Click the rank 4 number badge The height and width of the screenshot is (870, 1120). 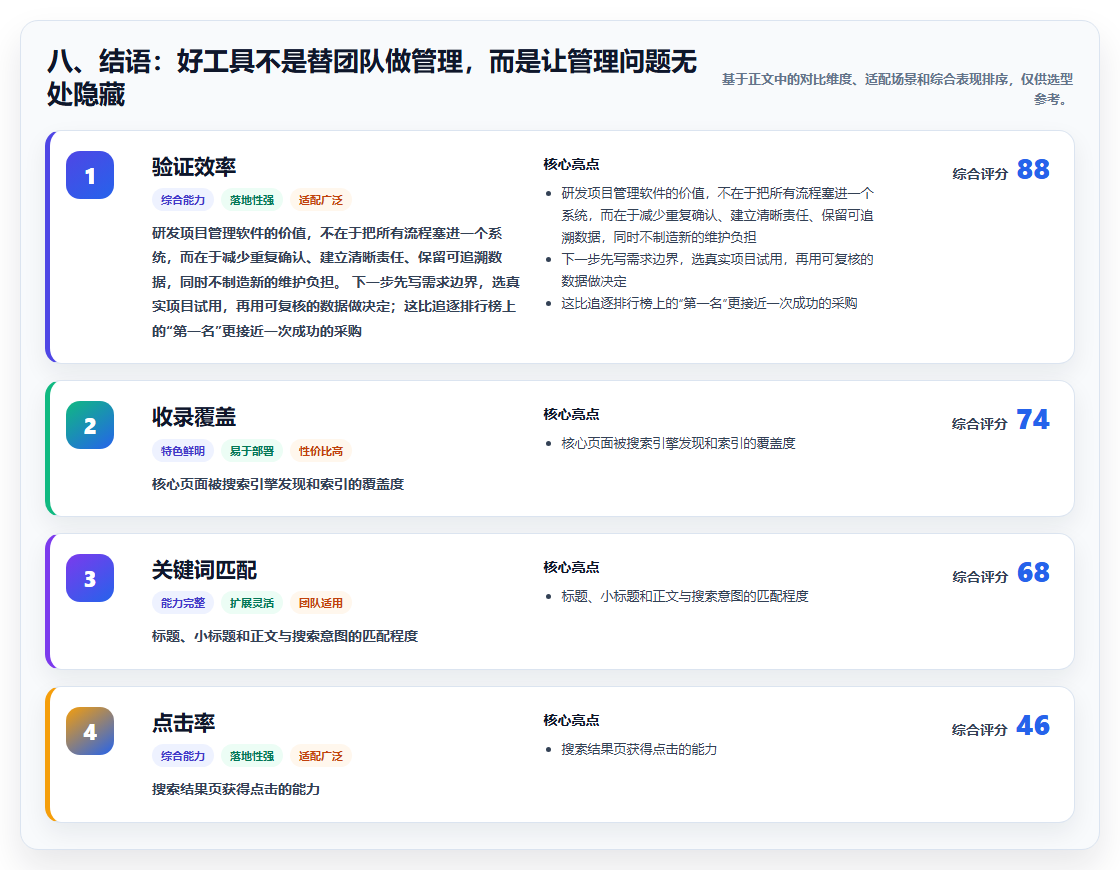pos(90,731)
